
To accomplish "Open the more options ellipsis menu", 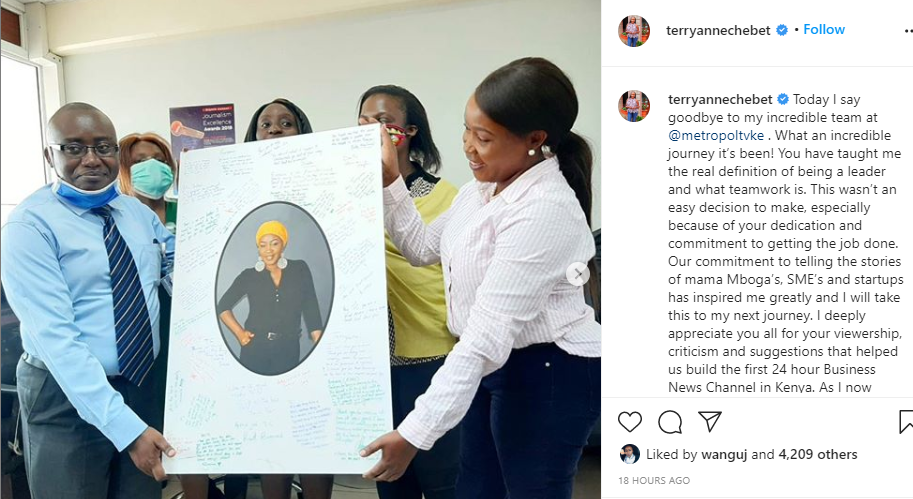I will (908, 30).
